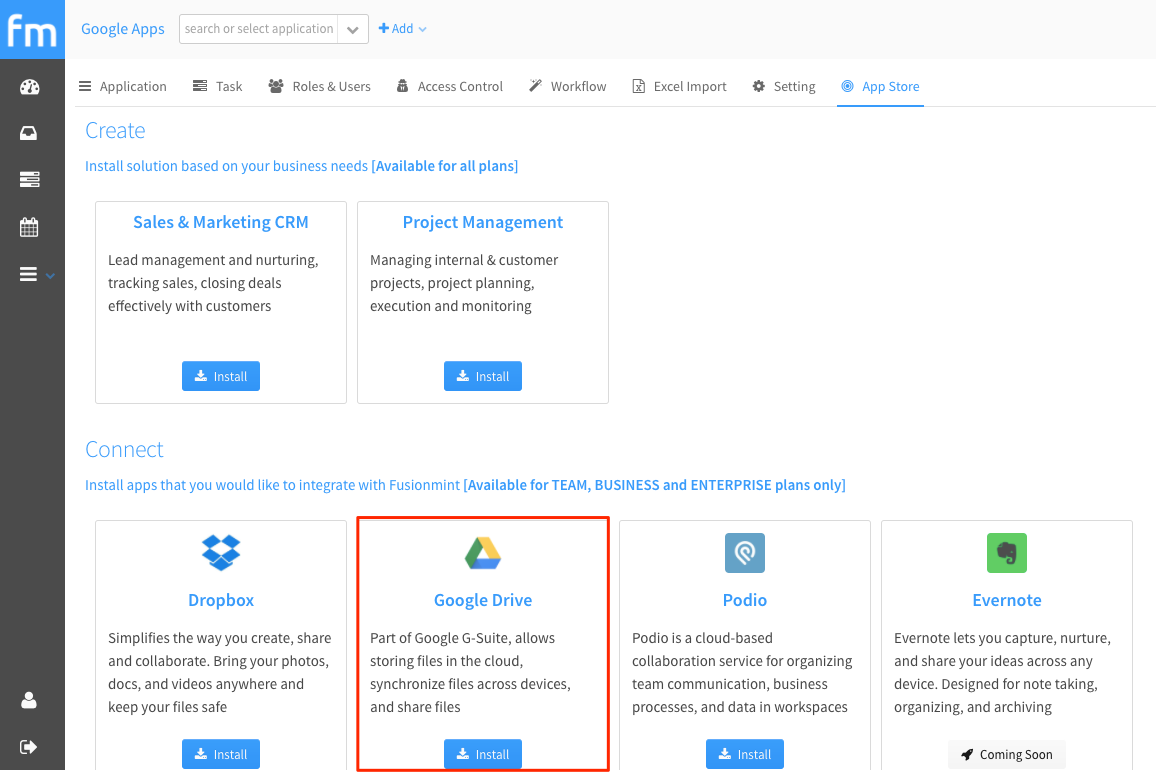Image resolution: width=1156 pixels, height=772 pixels.
Task: Open the Podio title link
Action: (x=745, y=600)
